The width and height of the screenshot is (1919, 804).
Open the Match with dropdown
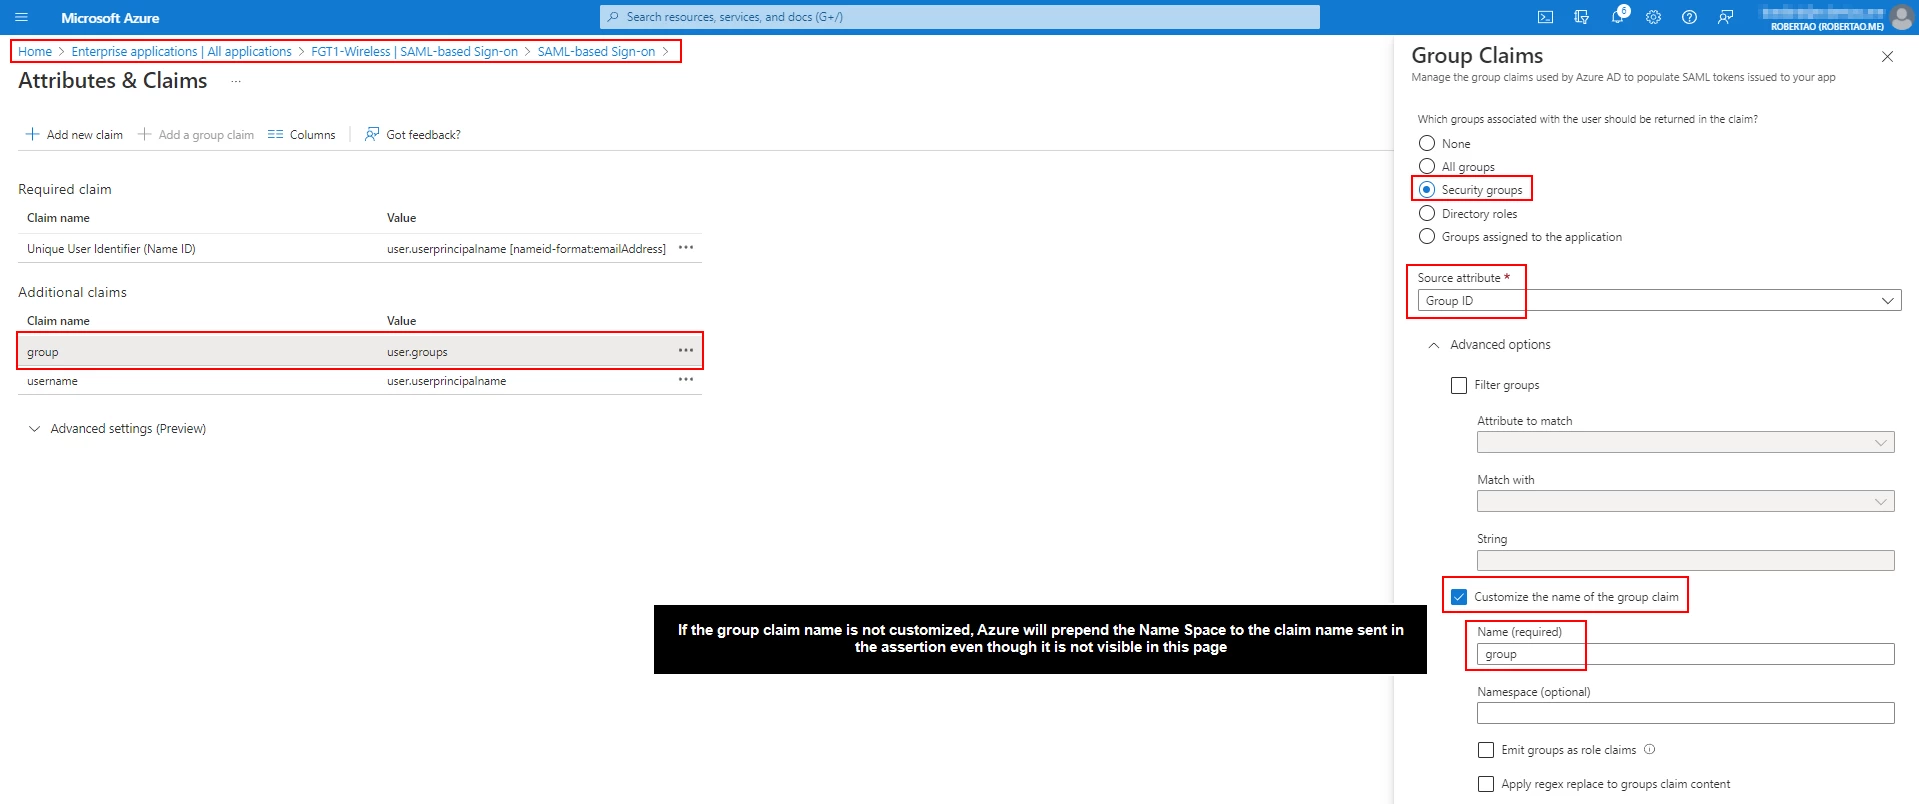[1685, 501]
